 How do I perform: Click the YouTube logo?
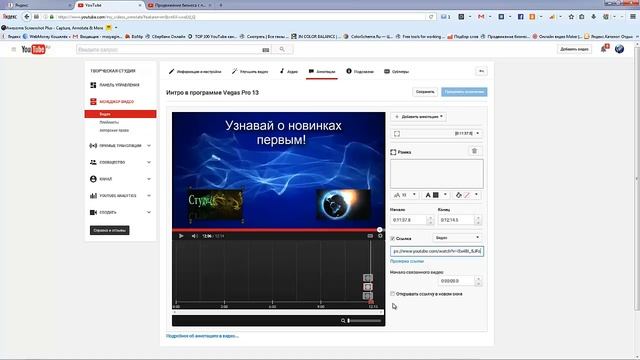(x=36, y=49)
